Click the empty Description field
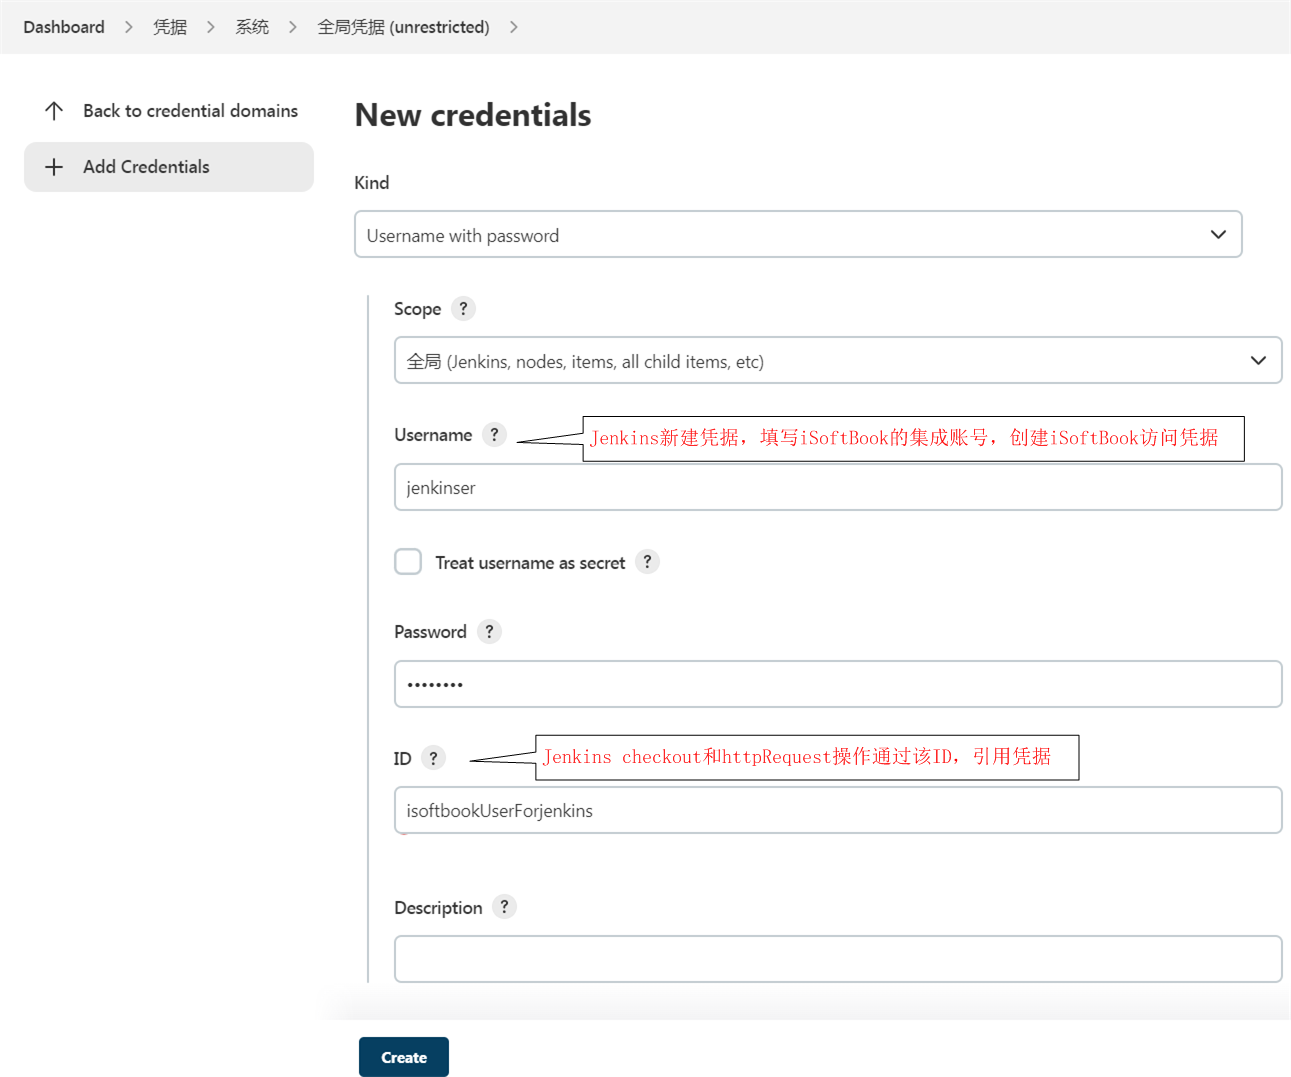Image resolution: width=1291 pixels, height=1077 pixels. pos(838,959)
